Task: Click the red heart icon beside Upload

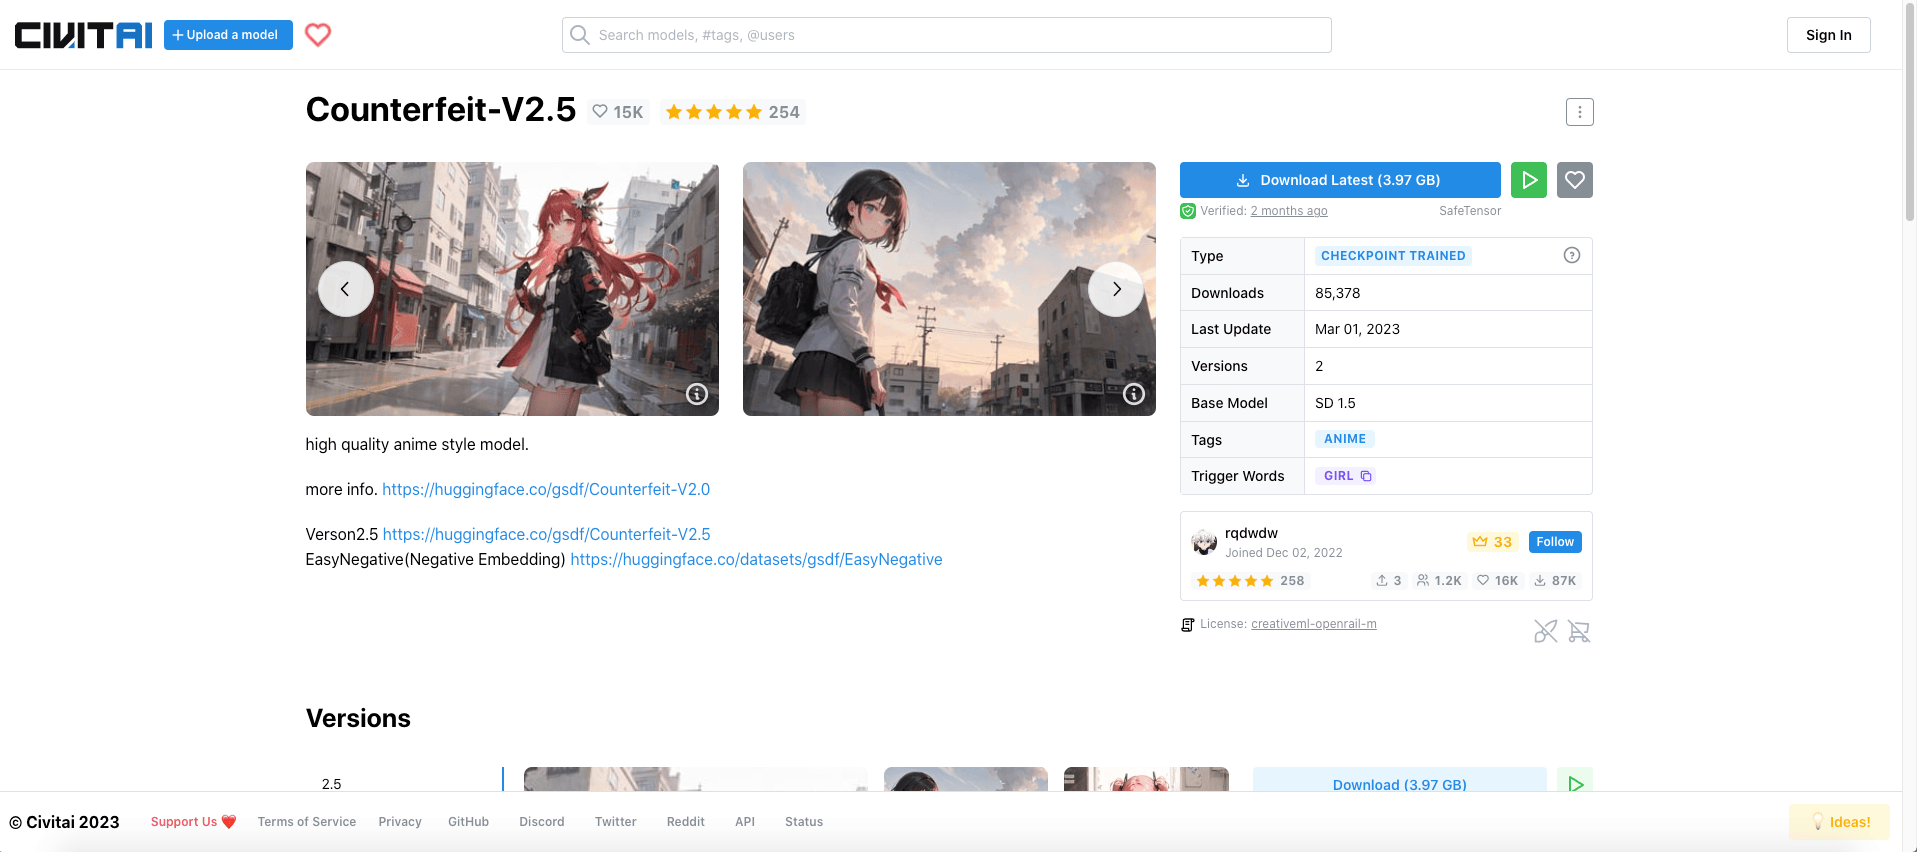Action: click(x=318, y=35)
